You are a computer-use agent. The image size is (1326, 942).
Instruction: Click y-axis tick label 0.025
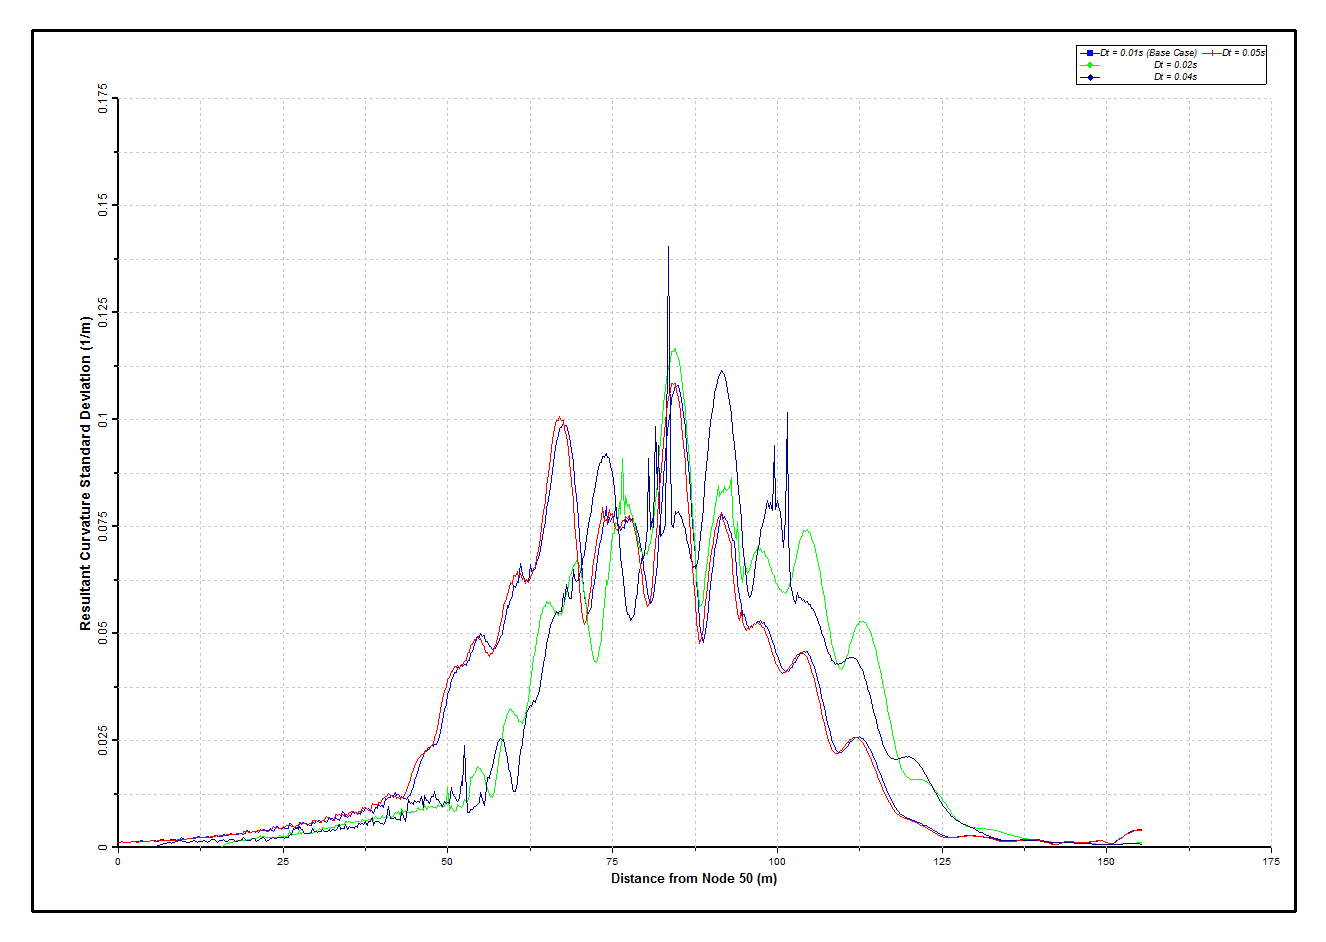pos(103,740)
